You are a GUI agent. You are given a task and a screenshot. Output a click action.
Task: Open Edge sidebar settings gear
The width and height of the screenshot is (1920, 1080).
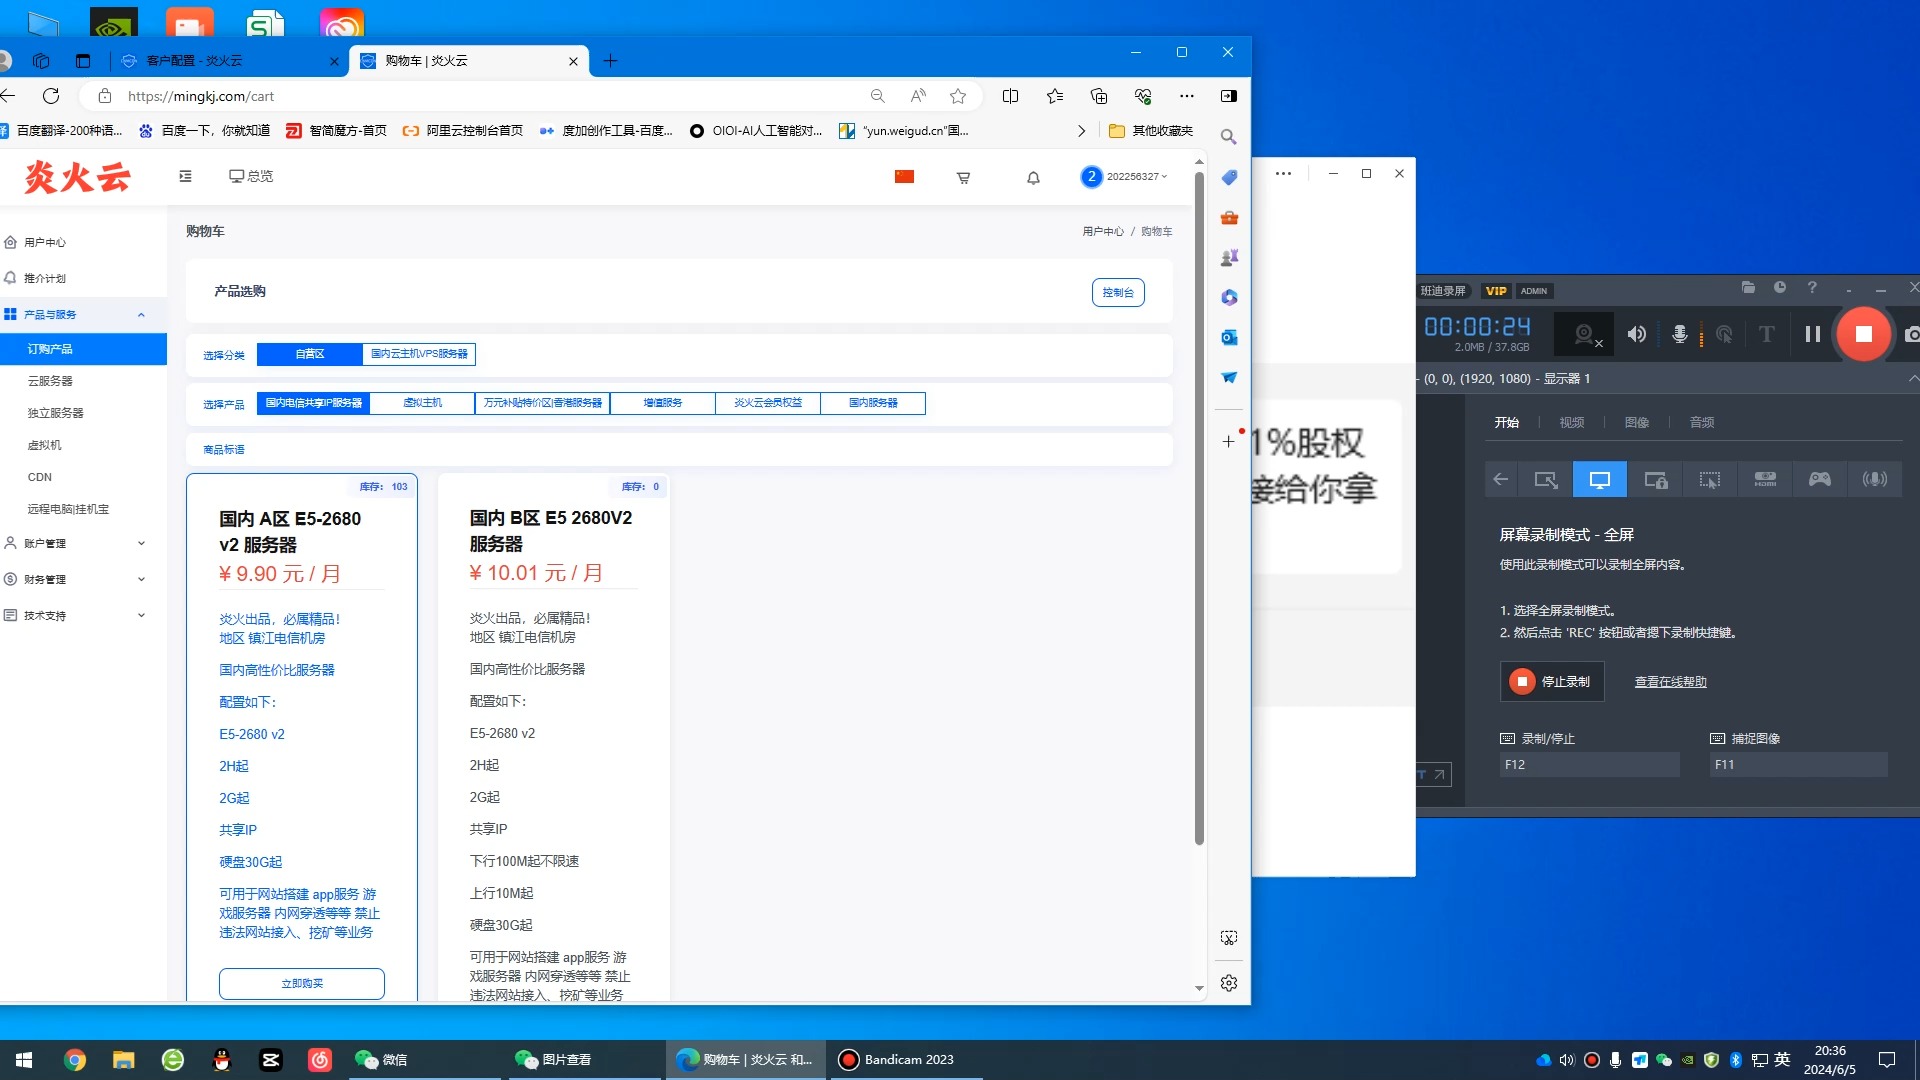[x=1229, y=983]
